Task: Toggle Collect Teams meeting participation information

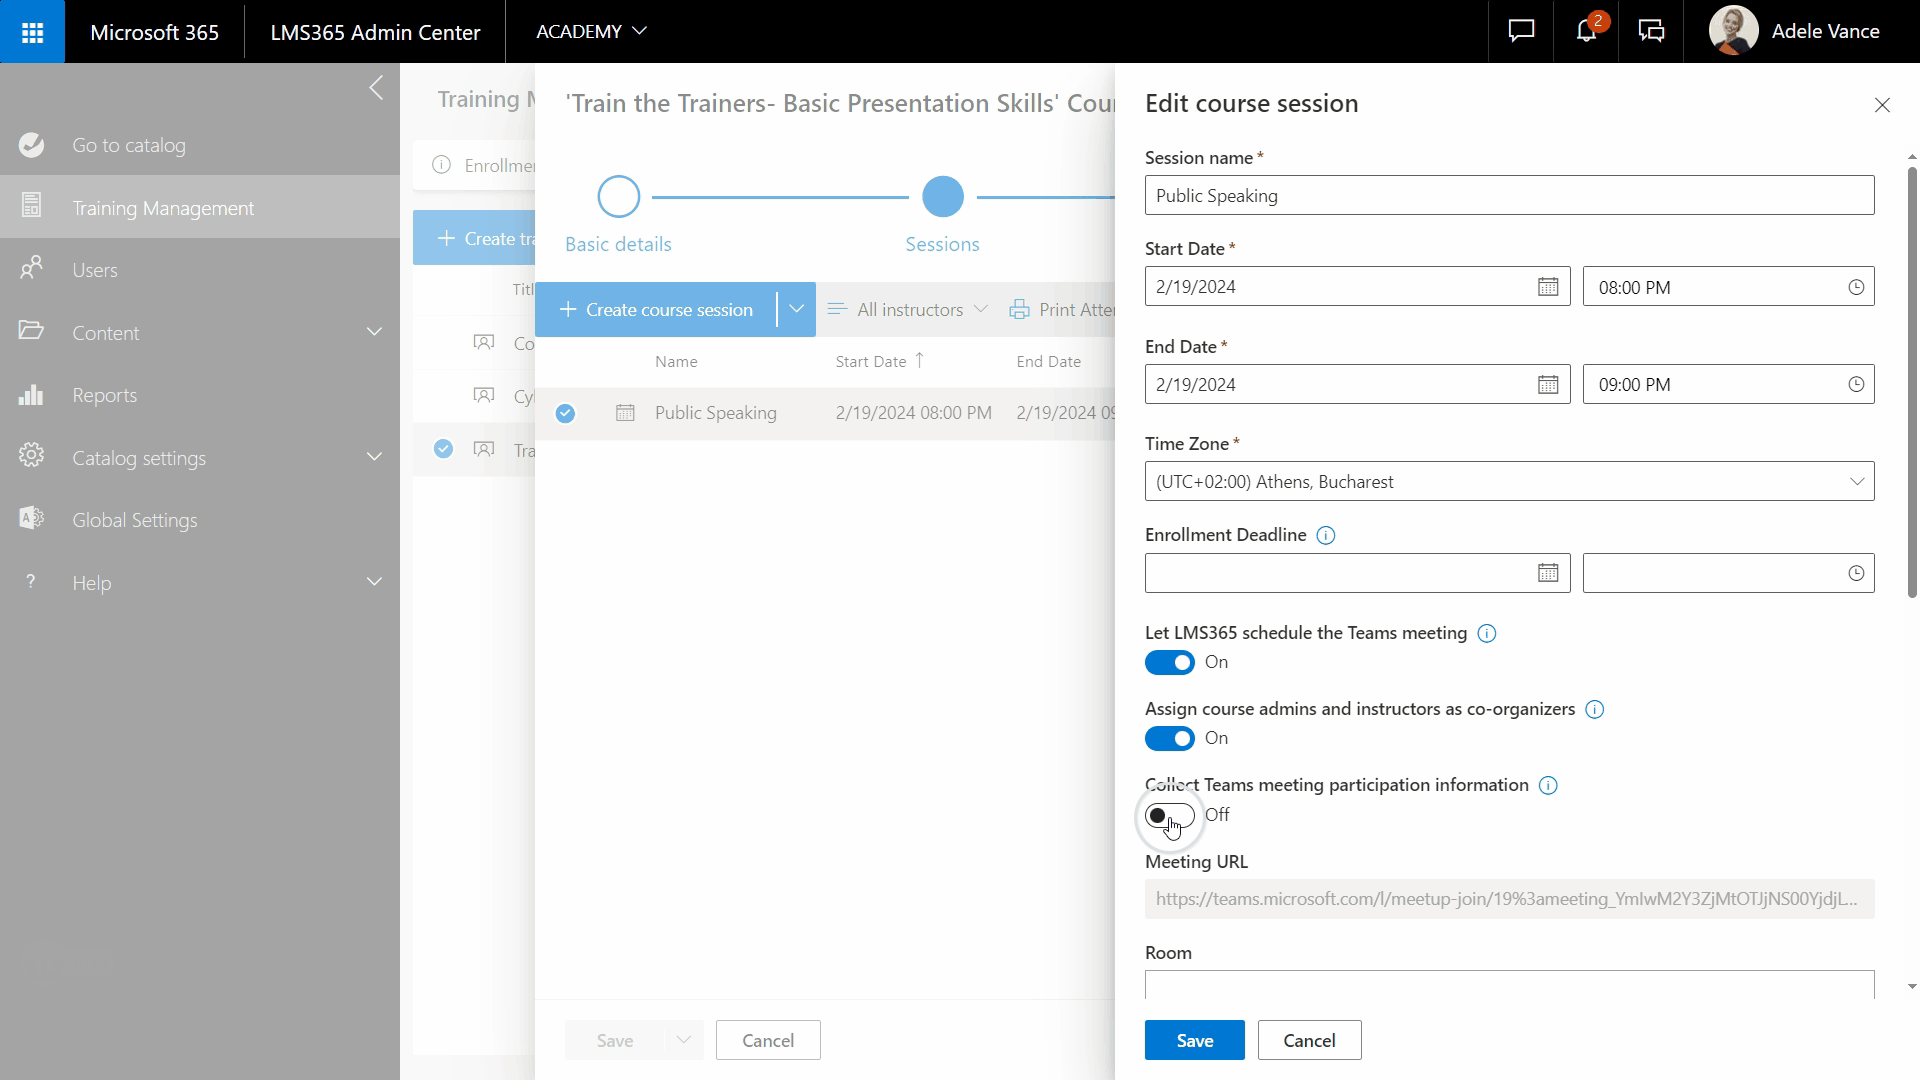Action: (1169, 816)
